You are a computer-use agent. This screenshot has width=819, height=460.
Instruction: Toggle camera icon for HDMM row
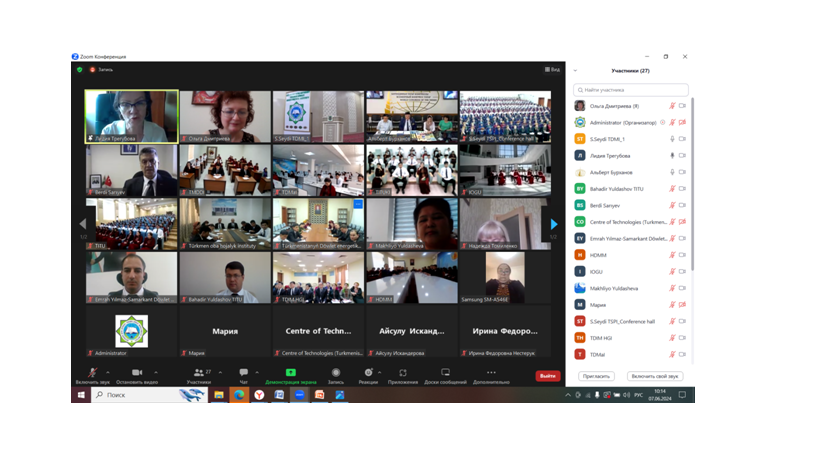(682, 255)
